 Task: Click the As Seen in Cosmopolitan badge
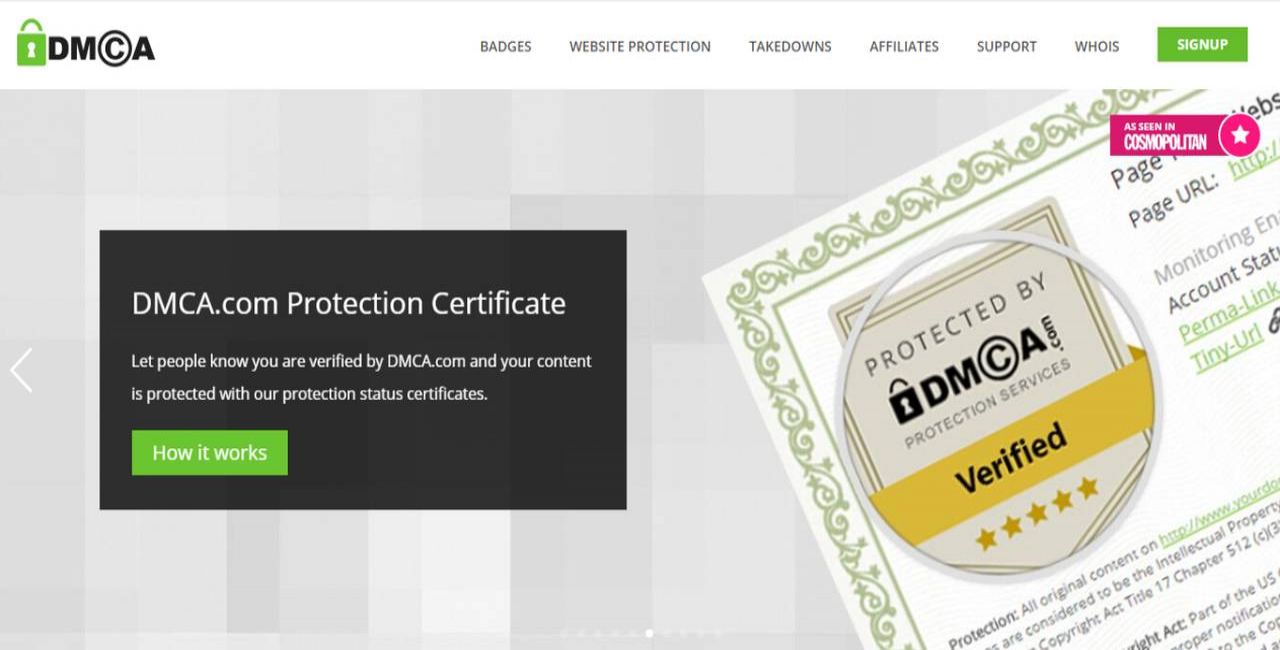(x=1184, y=135)
